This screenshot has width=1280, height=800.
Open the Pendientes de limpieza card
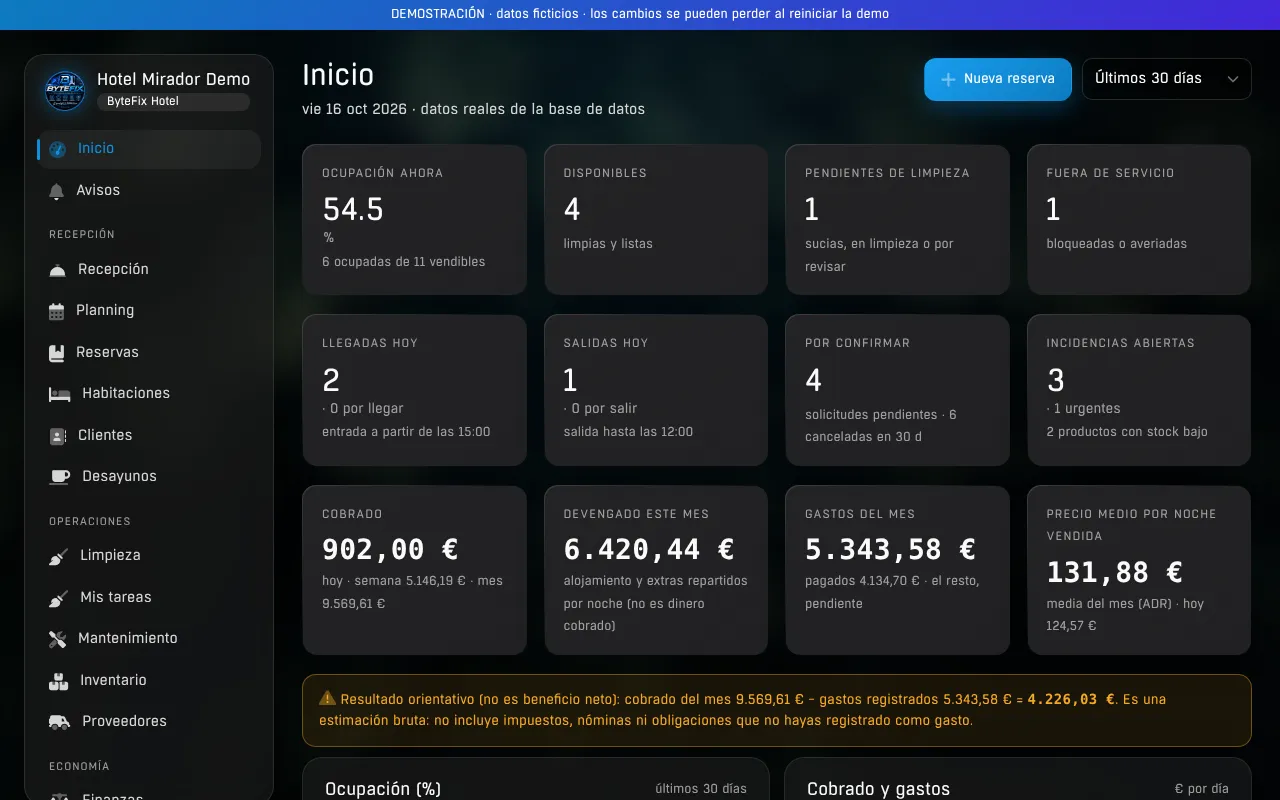click(897, 220)
